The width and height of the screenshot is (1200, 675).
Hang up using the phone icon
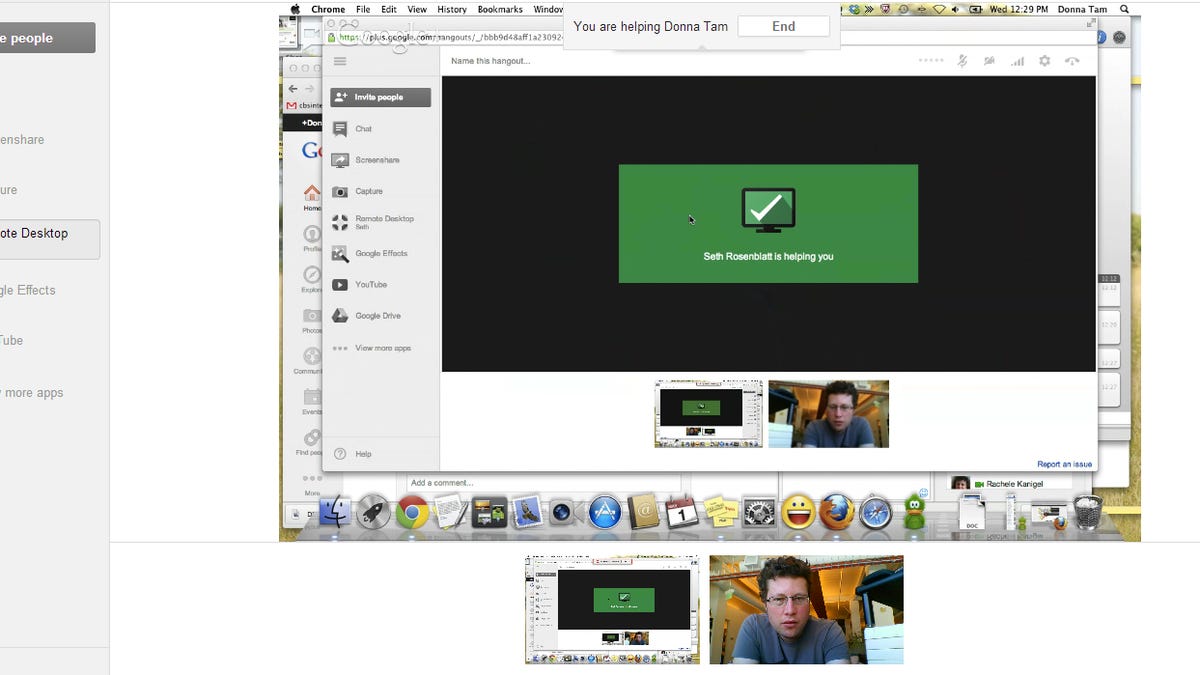[1072, 61]
